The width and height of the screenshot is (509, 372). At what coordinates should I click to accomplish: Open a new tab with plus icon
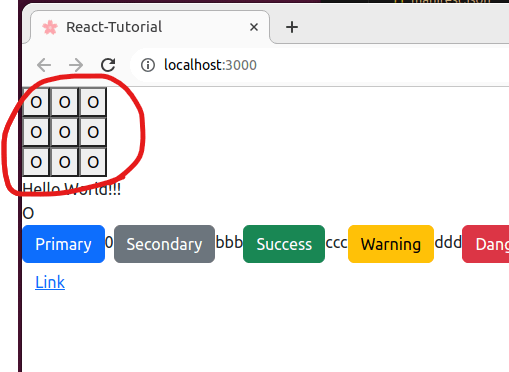[292, 27]
